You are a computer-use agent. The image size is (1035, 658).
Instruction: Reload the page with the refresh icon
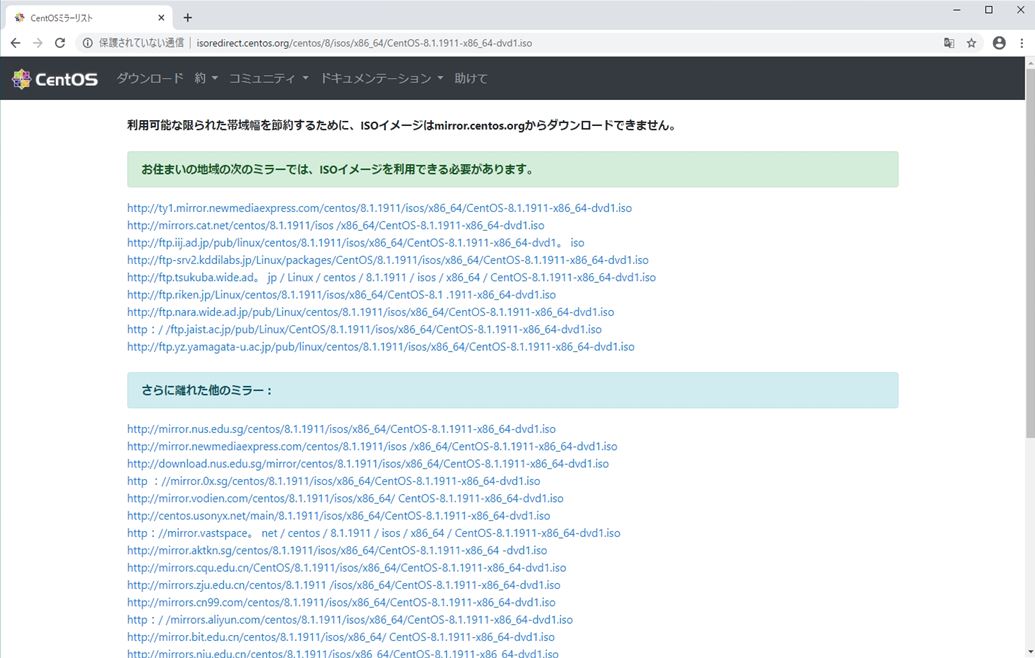[60, 43]
